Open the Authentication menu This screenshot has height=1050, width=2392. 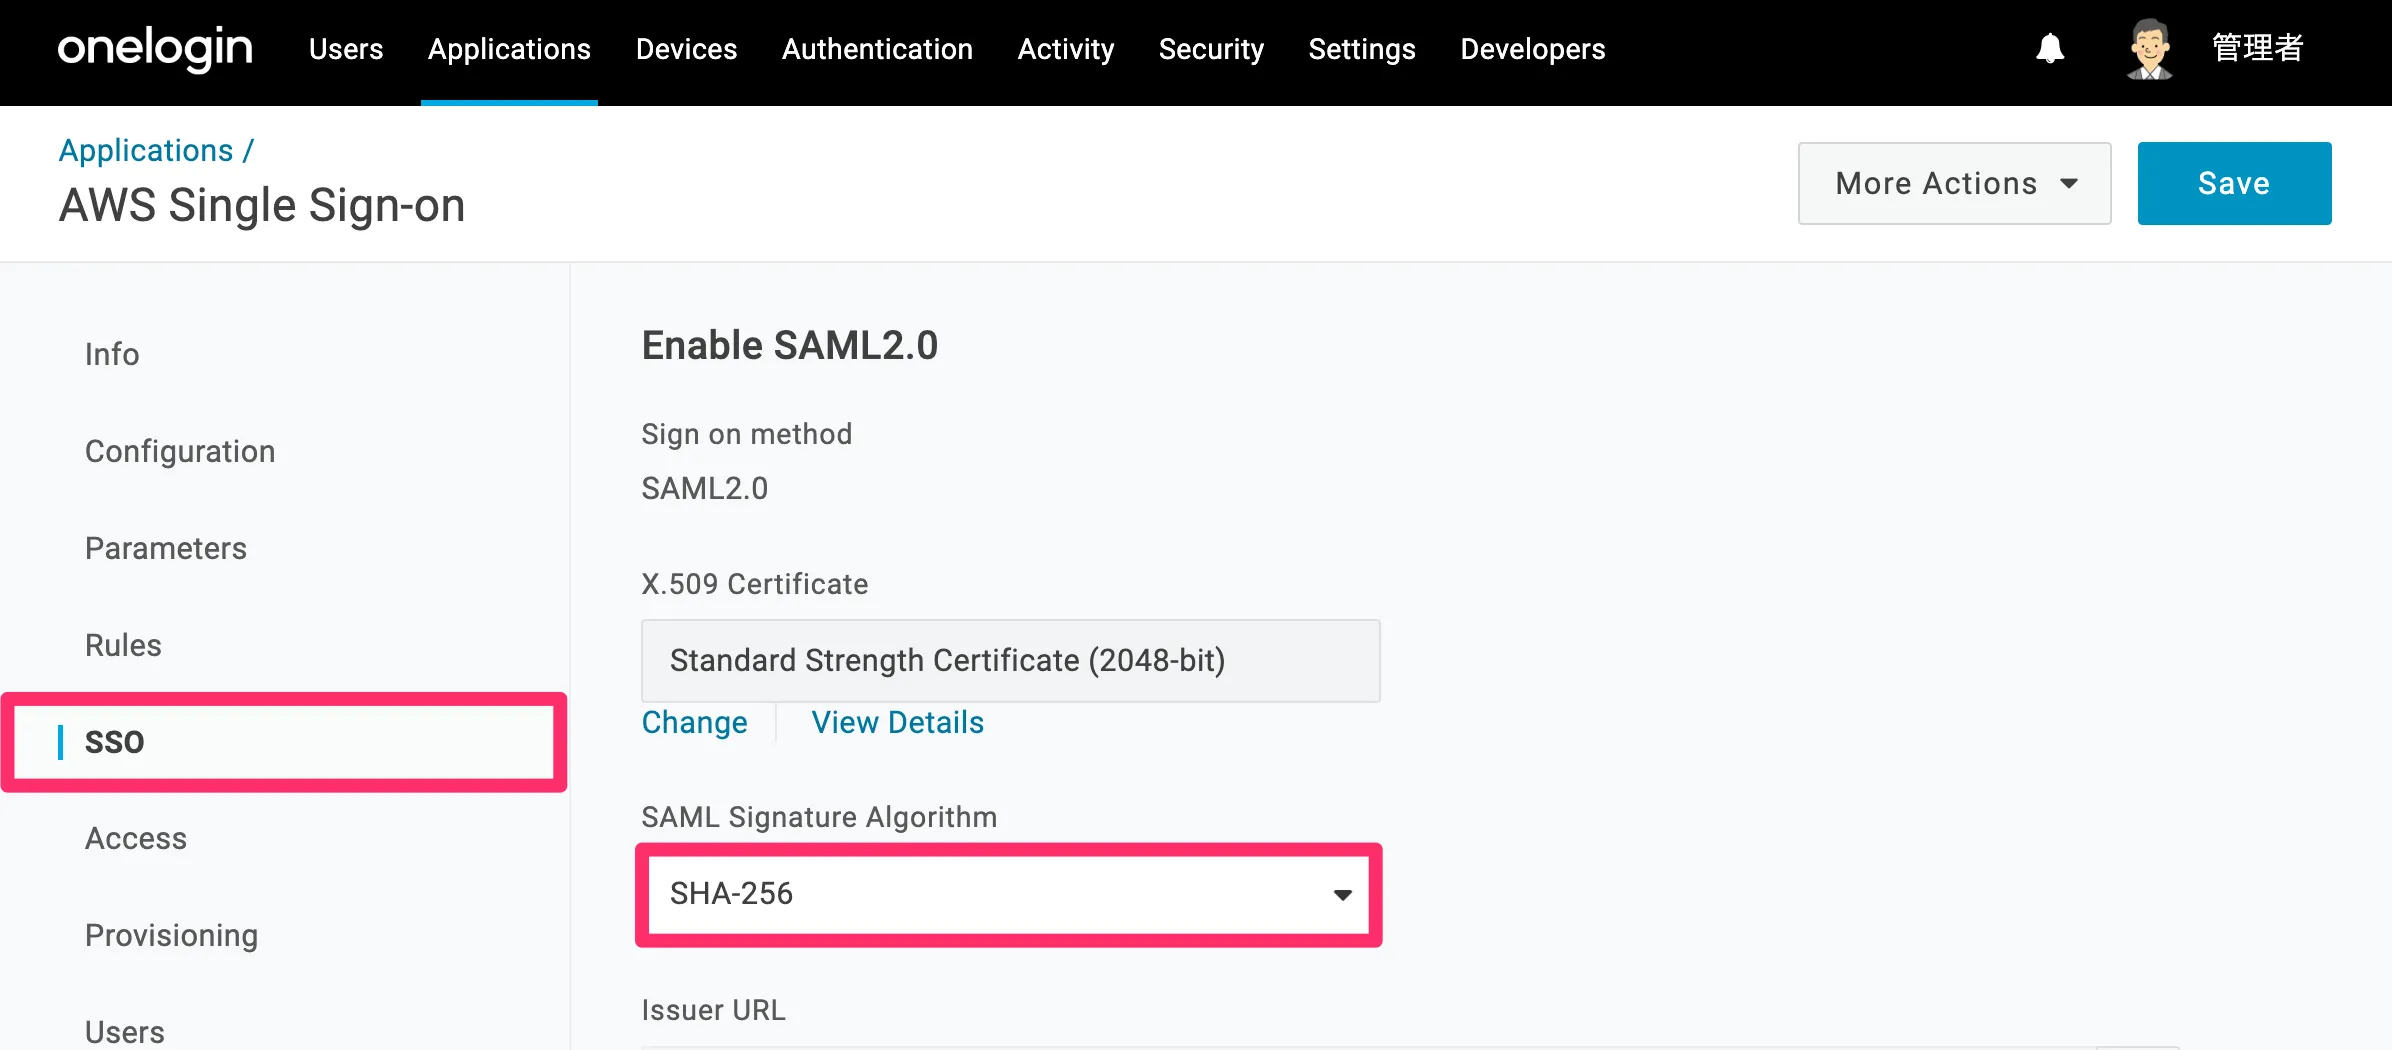[877, 49]
